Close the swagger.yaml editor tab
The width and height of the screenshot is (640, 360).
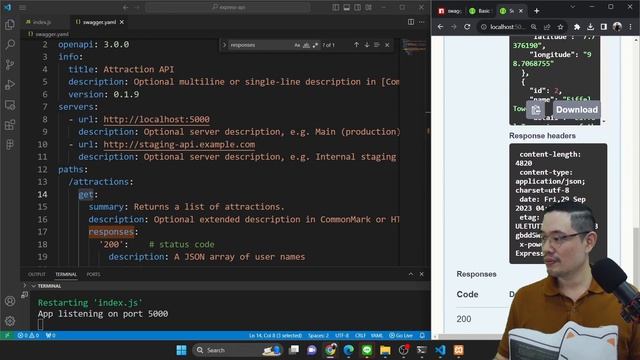122,22
